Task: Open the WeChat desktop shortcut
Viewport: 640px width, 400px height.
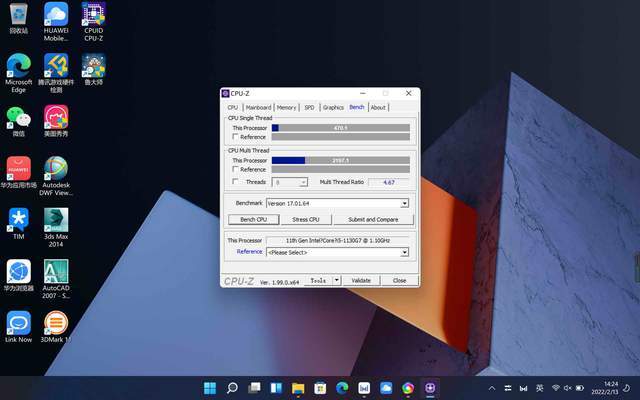Action: pos(18,121)
